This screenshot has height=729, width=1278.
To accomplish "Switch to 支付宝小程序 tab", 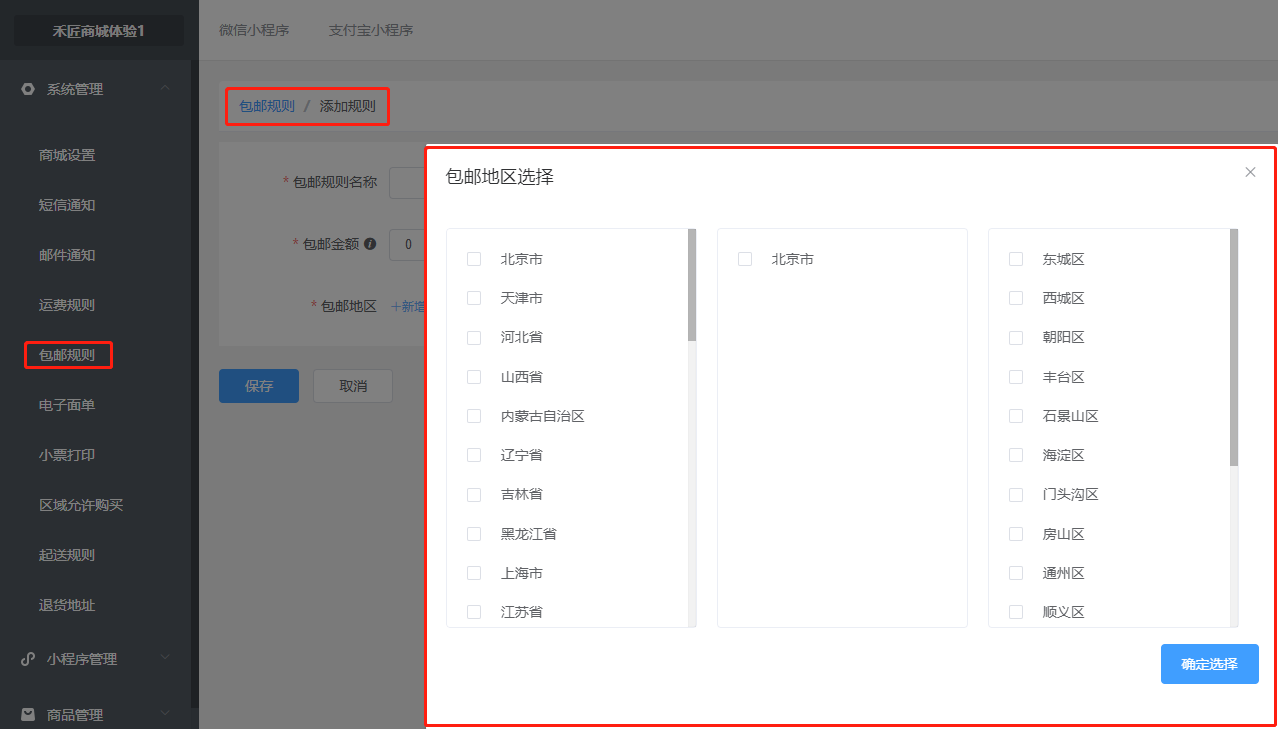I will (371, 30).
